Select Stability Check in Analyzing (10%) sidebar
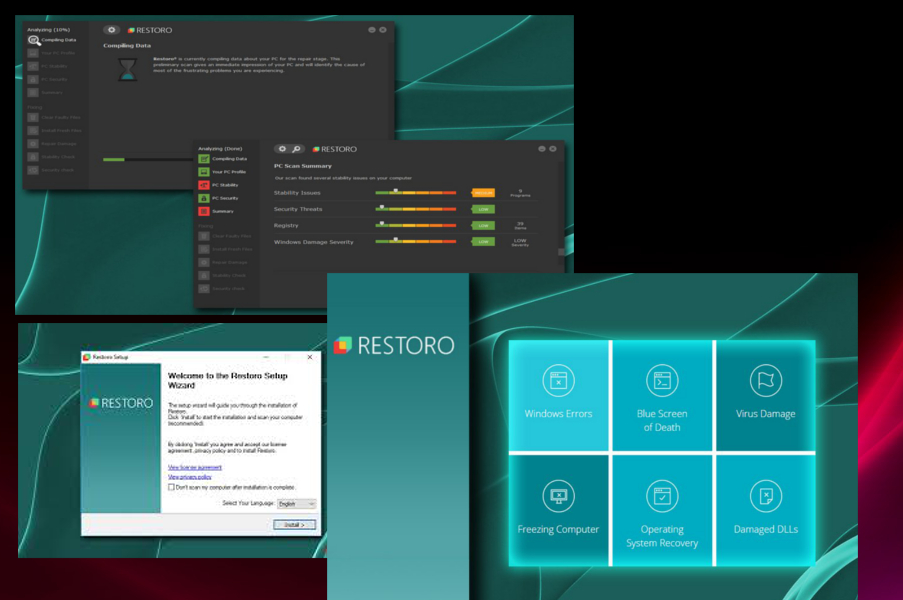Image resolution: width=903 pixels, height=600 pixels. pyautogui.click(x=58, y=157)
